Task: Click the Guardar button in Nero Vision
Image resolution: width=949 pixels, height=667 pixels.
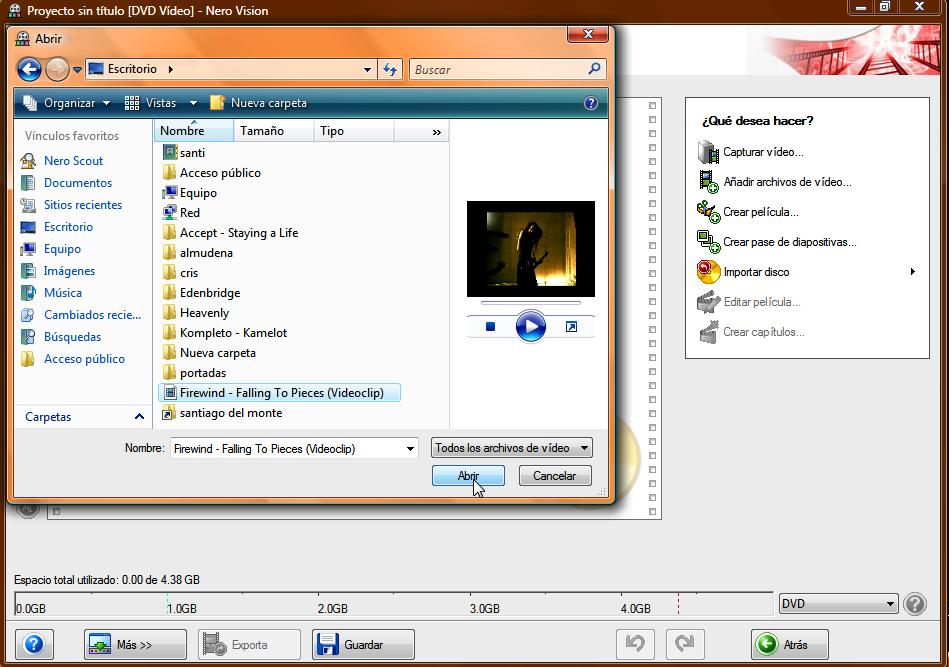Action: tap(363, 645)
